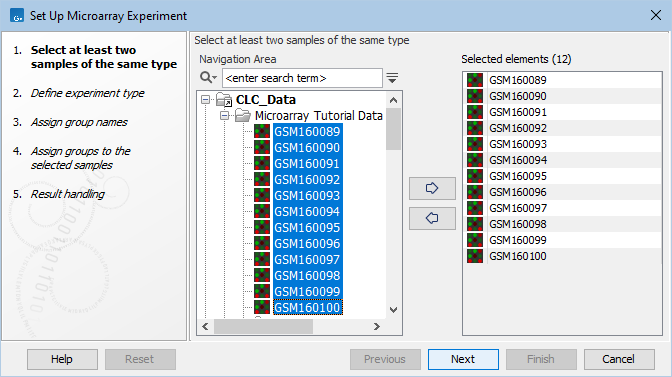Click the GSM160095 icon in Selected elements list
The height and width of the screenshot is (377, 672).
(x=475, y=176)
